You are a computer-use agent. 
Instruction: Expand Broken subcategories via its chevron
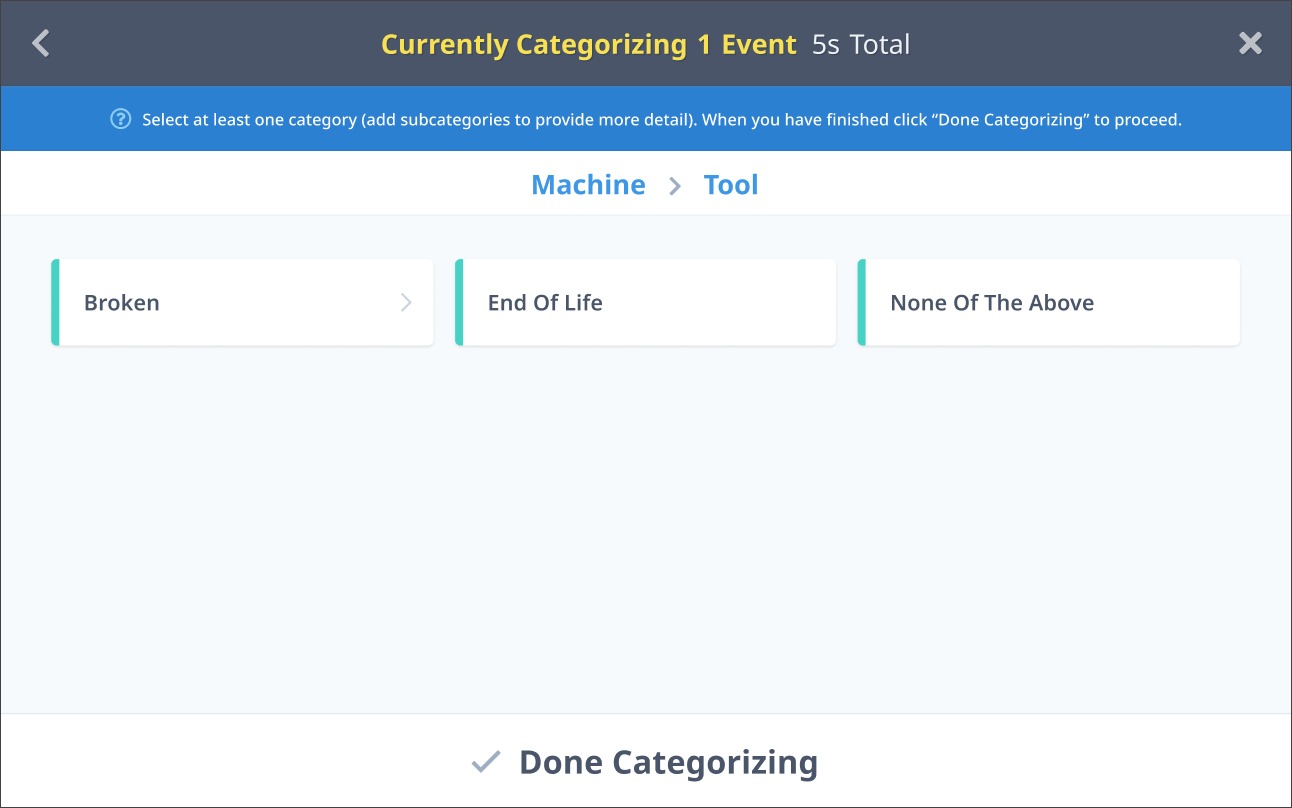point(406,303)
